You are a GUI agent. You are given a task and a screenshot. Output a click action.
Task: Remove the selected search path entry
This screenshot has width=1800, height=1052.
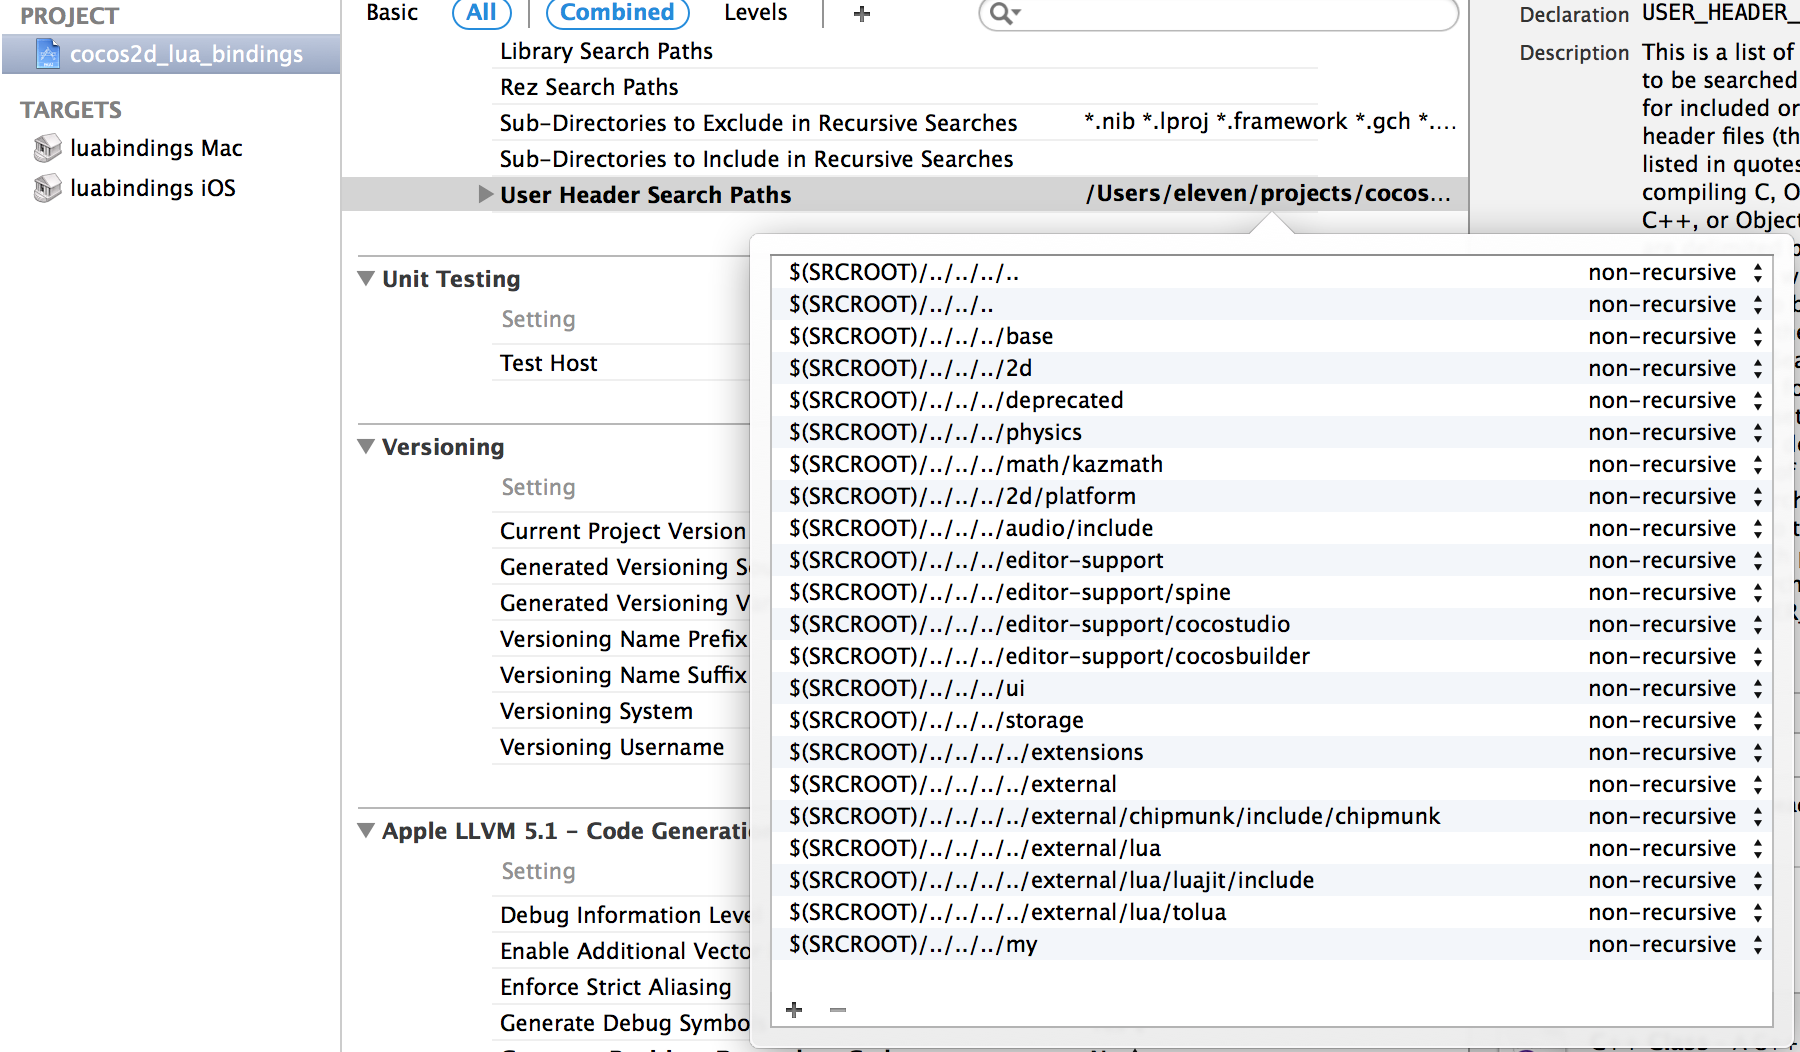click(x=838, y=1009)
